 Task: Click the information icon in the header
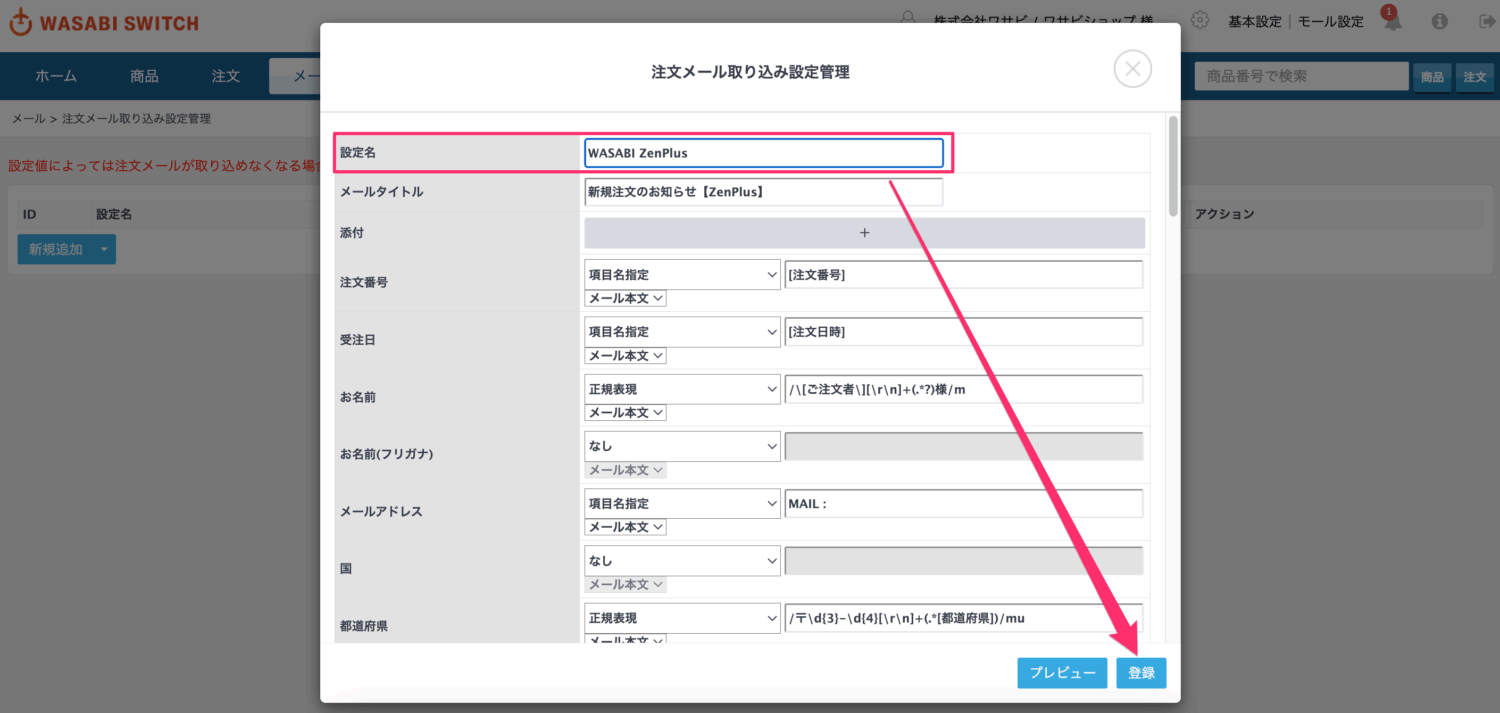[x=1440, y=21]
